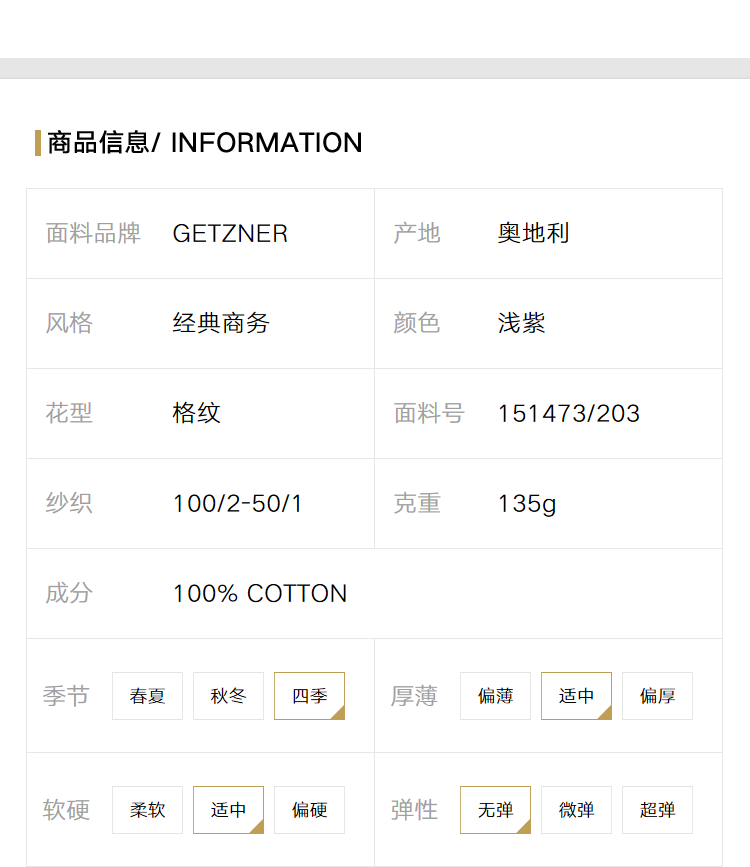The image size is (750, 867).
Task: Select the 春夏 season option
Action: (x=147, y=696)
